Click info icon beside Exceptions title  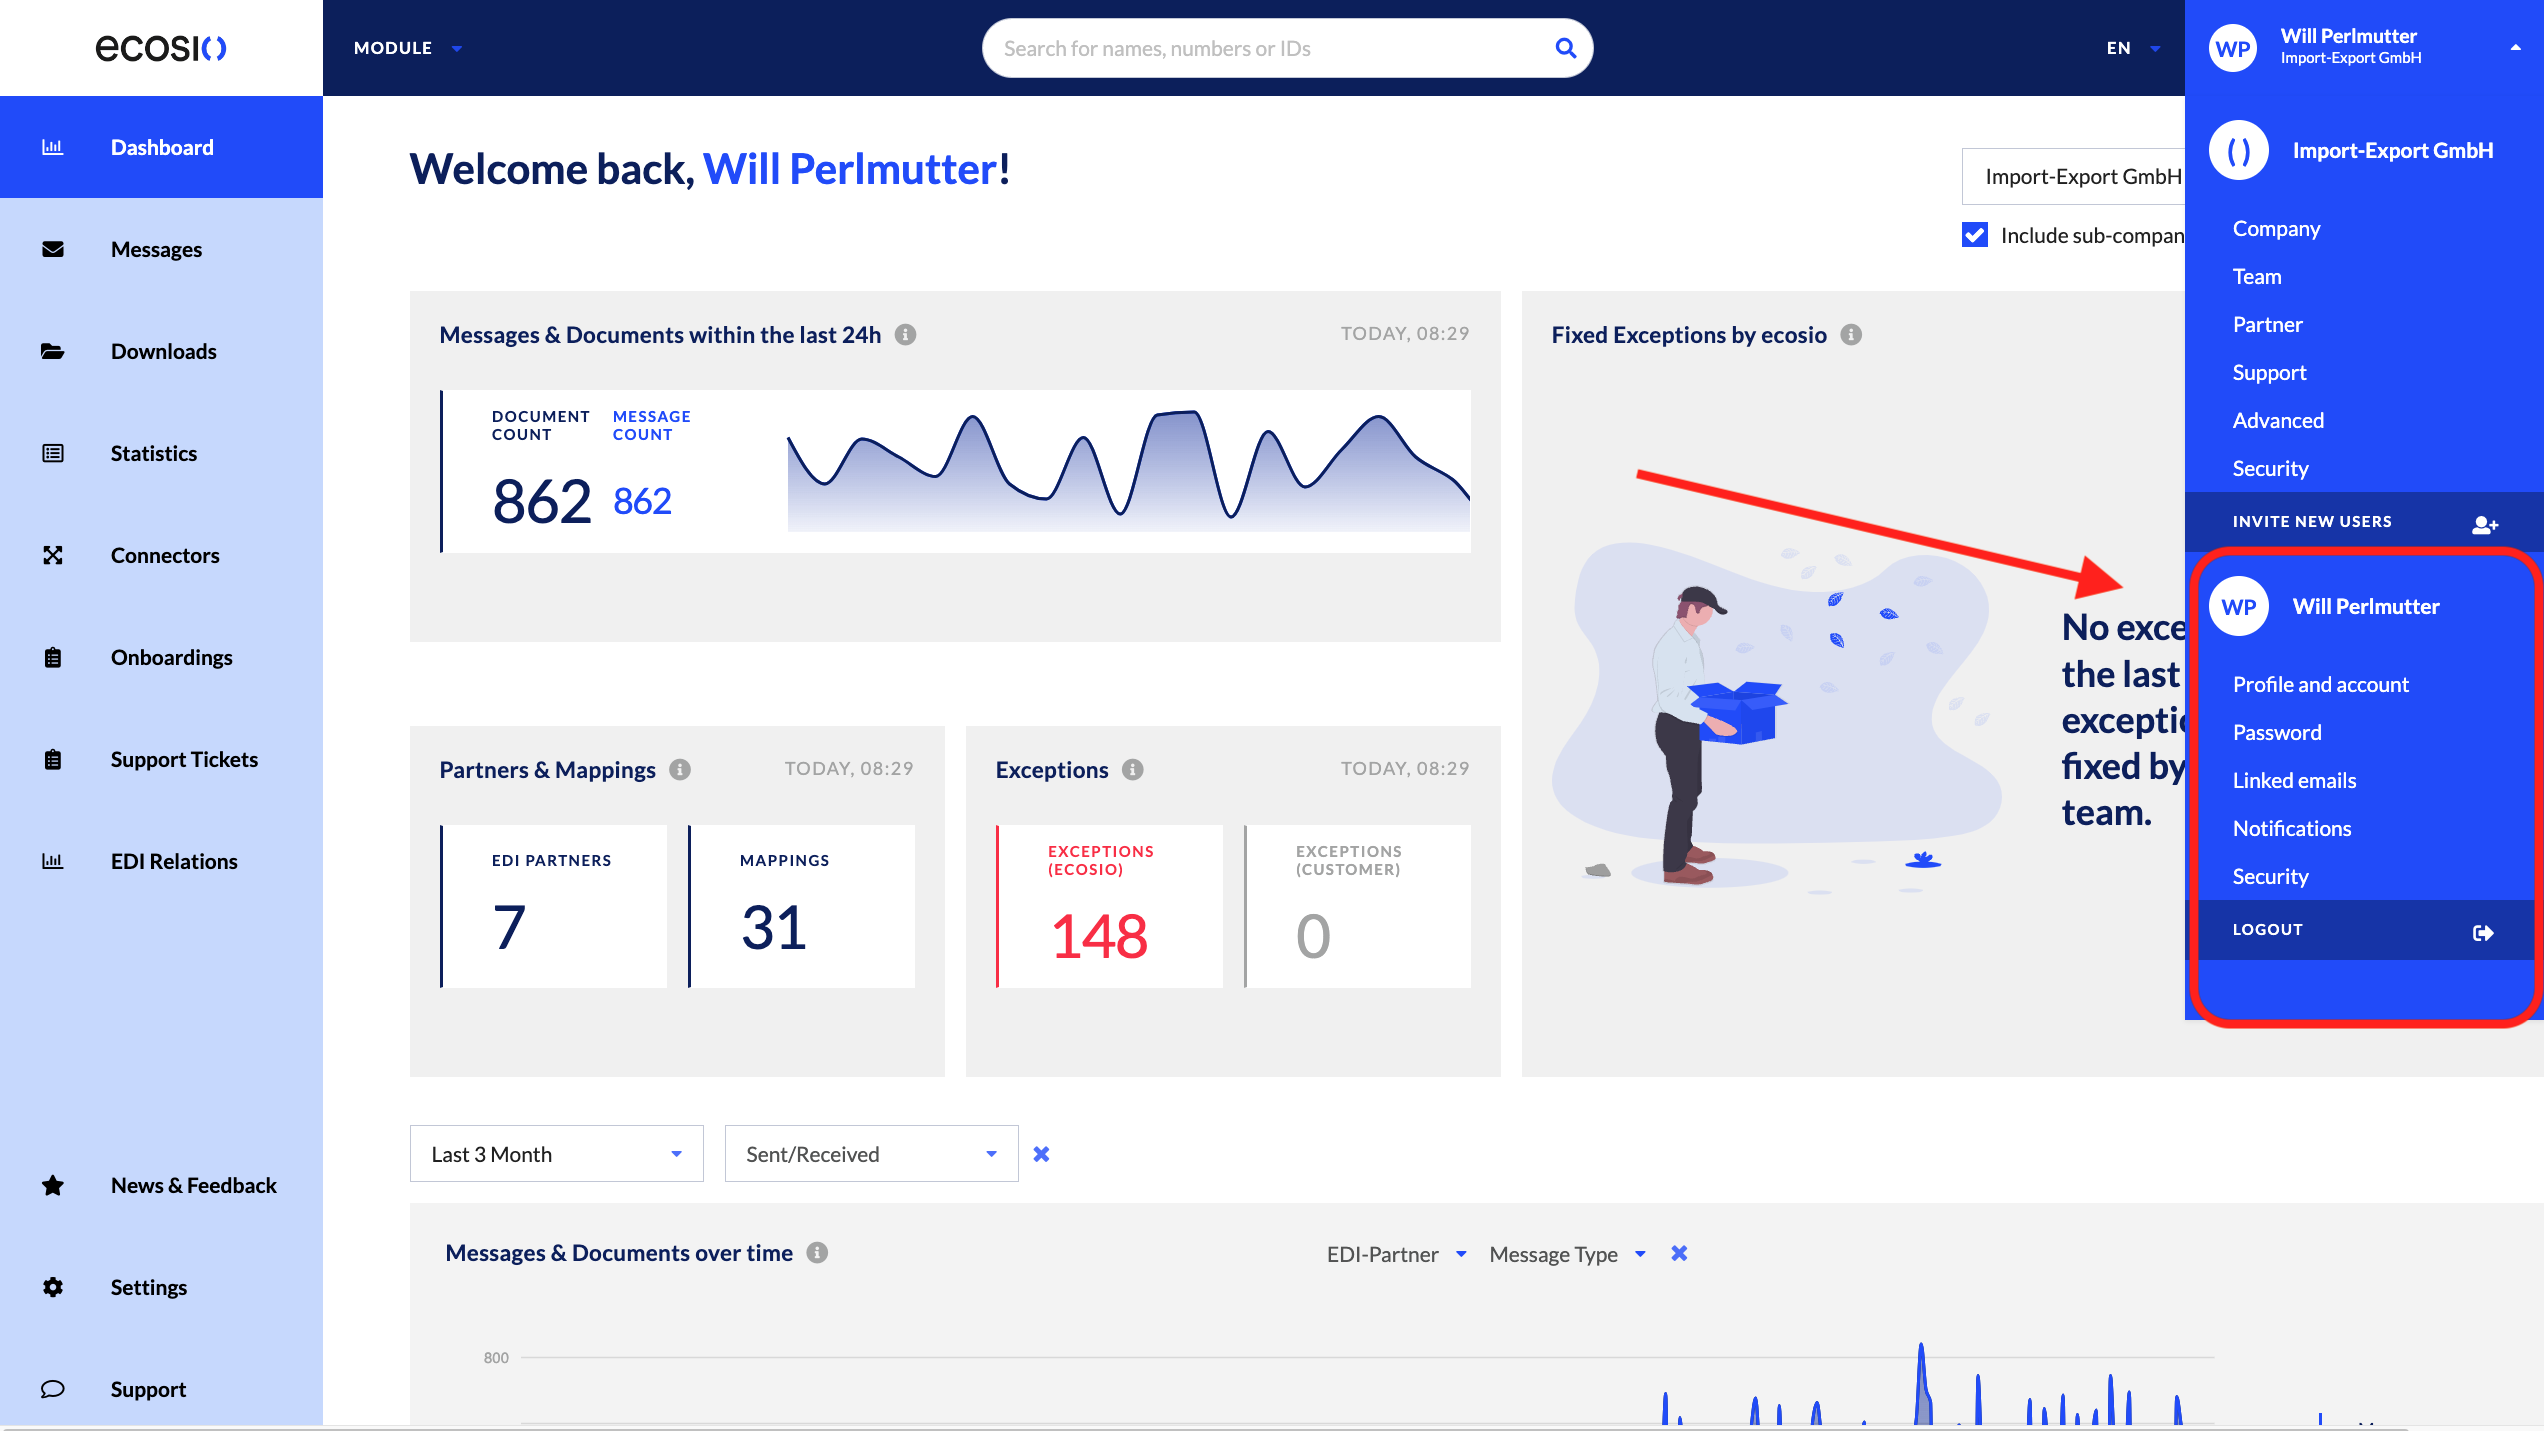[x=1132, y=770]
